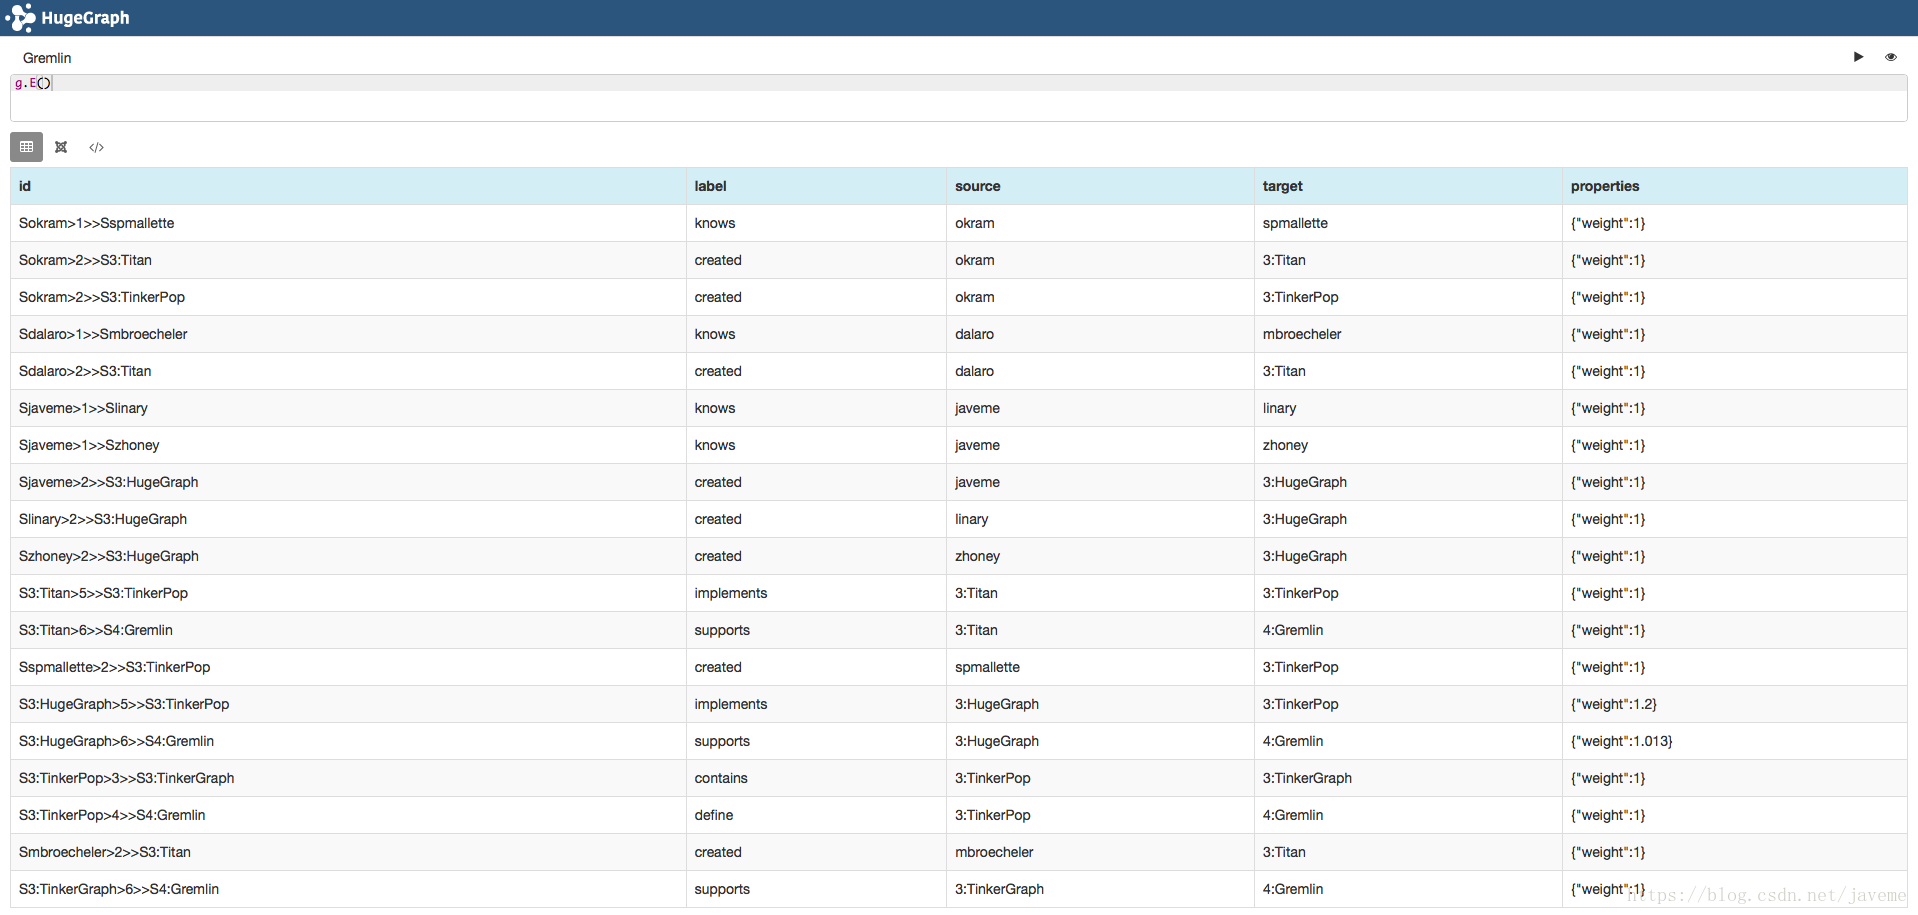
Task: Select the Sokram>1>>Sspmallette id cell
Action: pyautogui.click(x=348, y=223)
